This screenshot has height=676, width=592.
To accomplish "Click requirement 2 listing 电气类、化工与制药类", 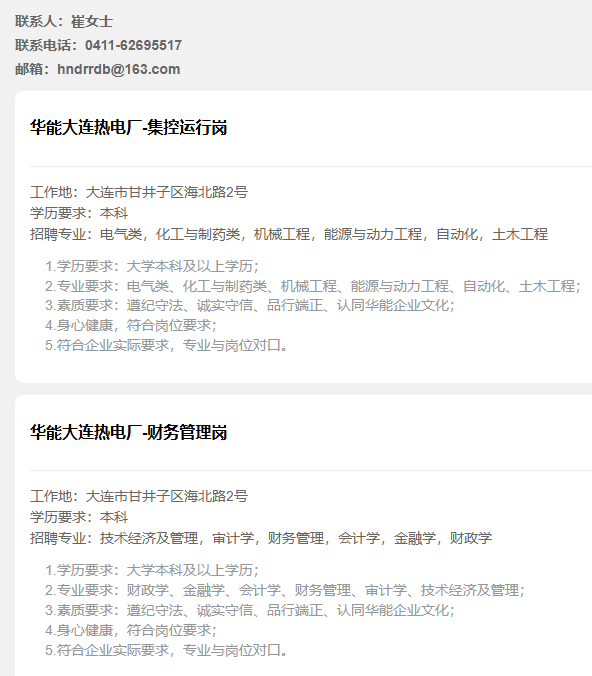I will 313,286.
